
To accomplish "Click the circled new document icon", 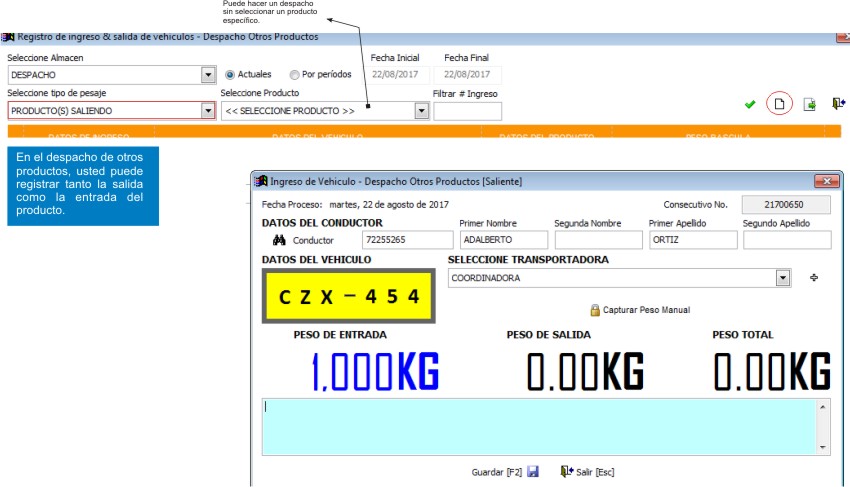I will [779, 104].
